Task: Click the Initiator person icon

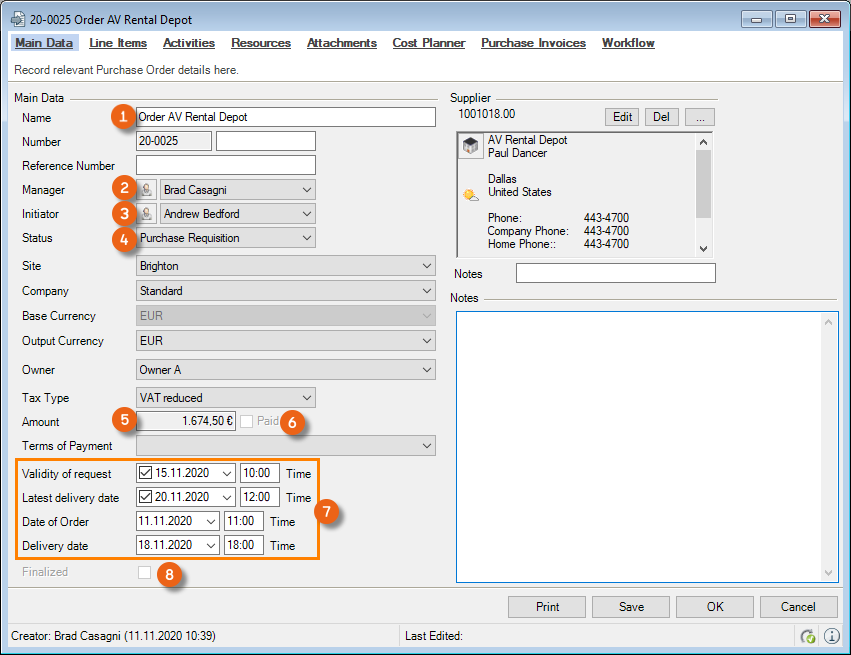Action: pos(148,214)
